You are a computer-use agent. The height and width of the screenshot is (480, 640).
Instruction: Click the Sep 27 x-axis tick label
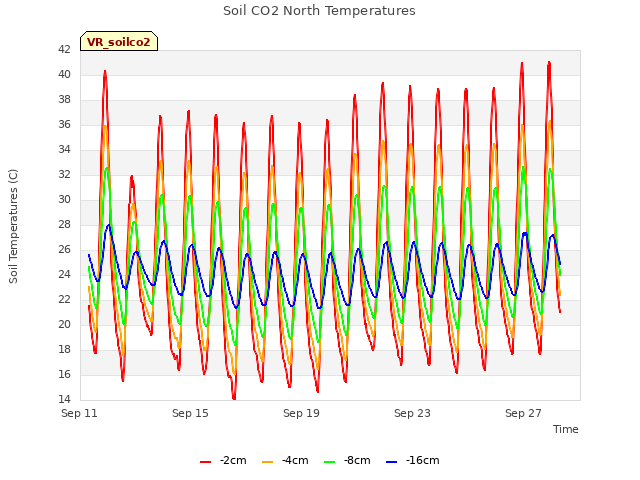click(x=523, y=413)
